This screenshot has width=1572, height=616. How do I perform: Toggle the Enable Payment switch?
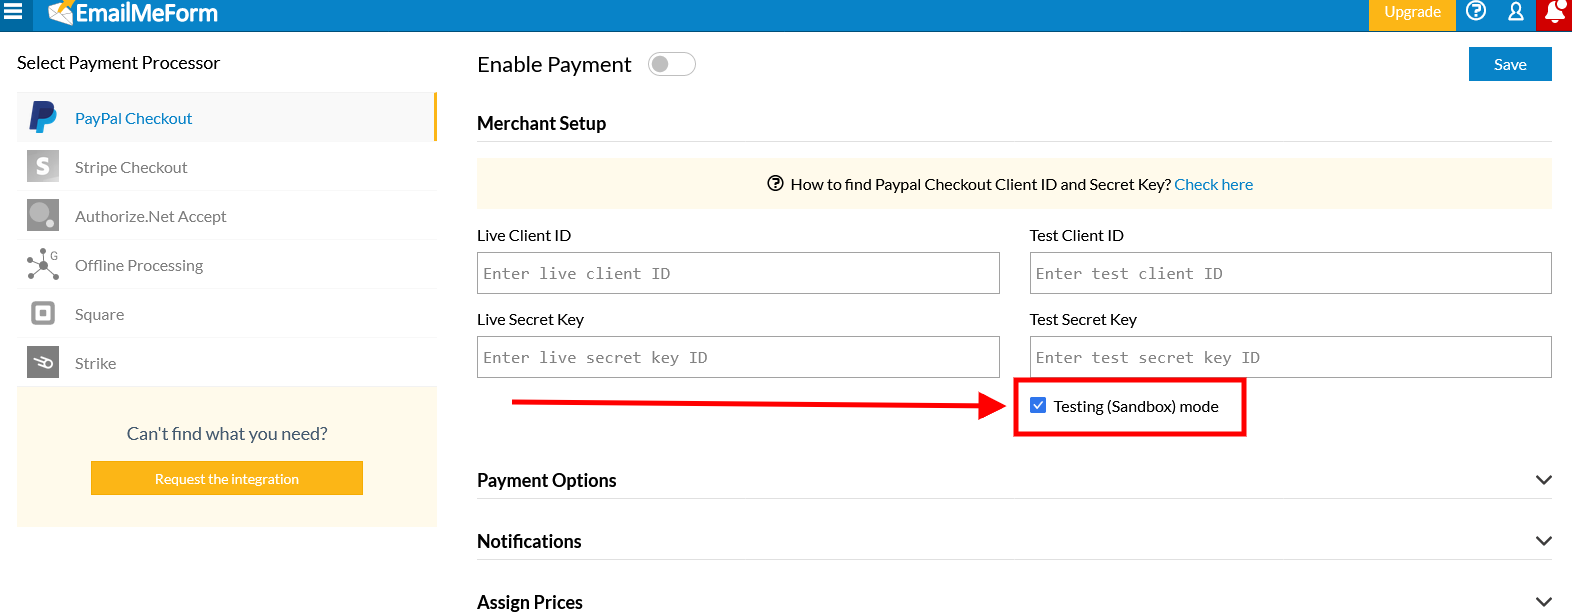pyautogui.click(x=672, y=64)
